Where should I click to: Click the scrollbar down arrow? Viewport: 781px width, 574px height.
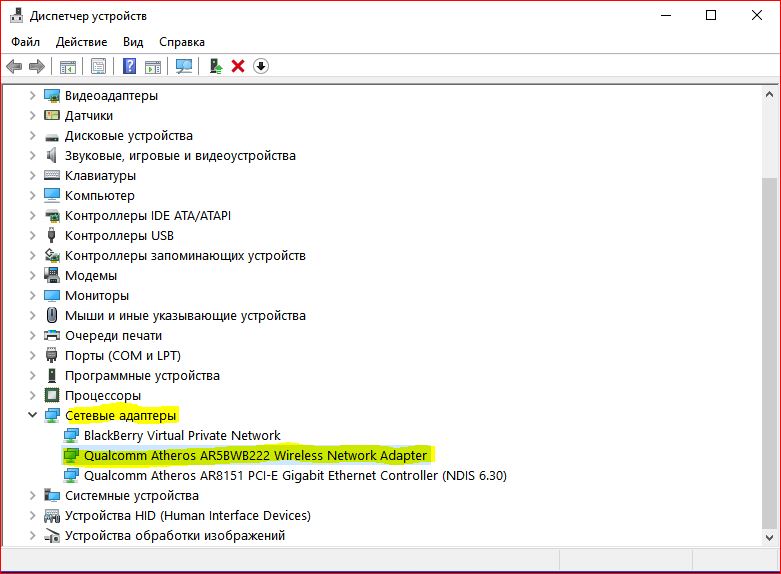769,538
